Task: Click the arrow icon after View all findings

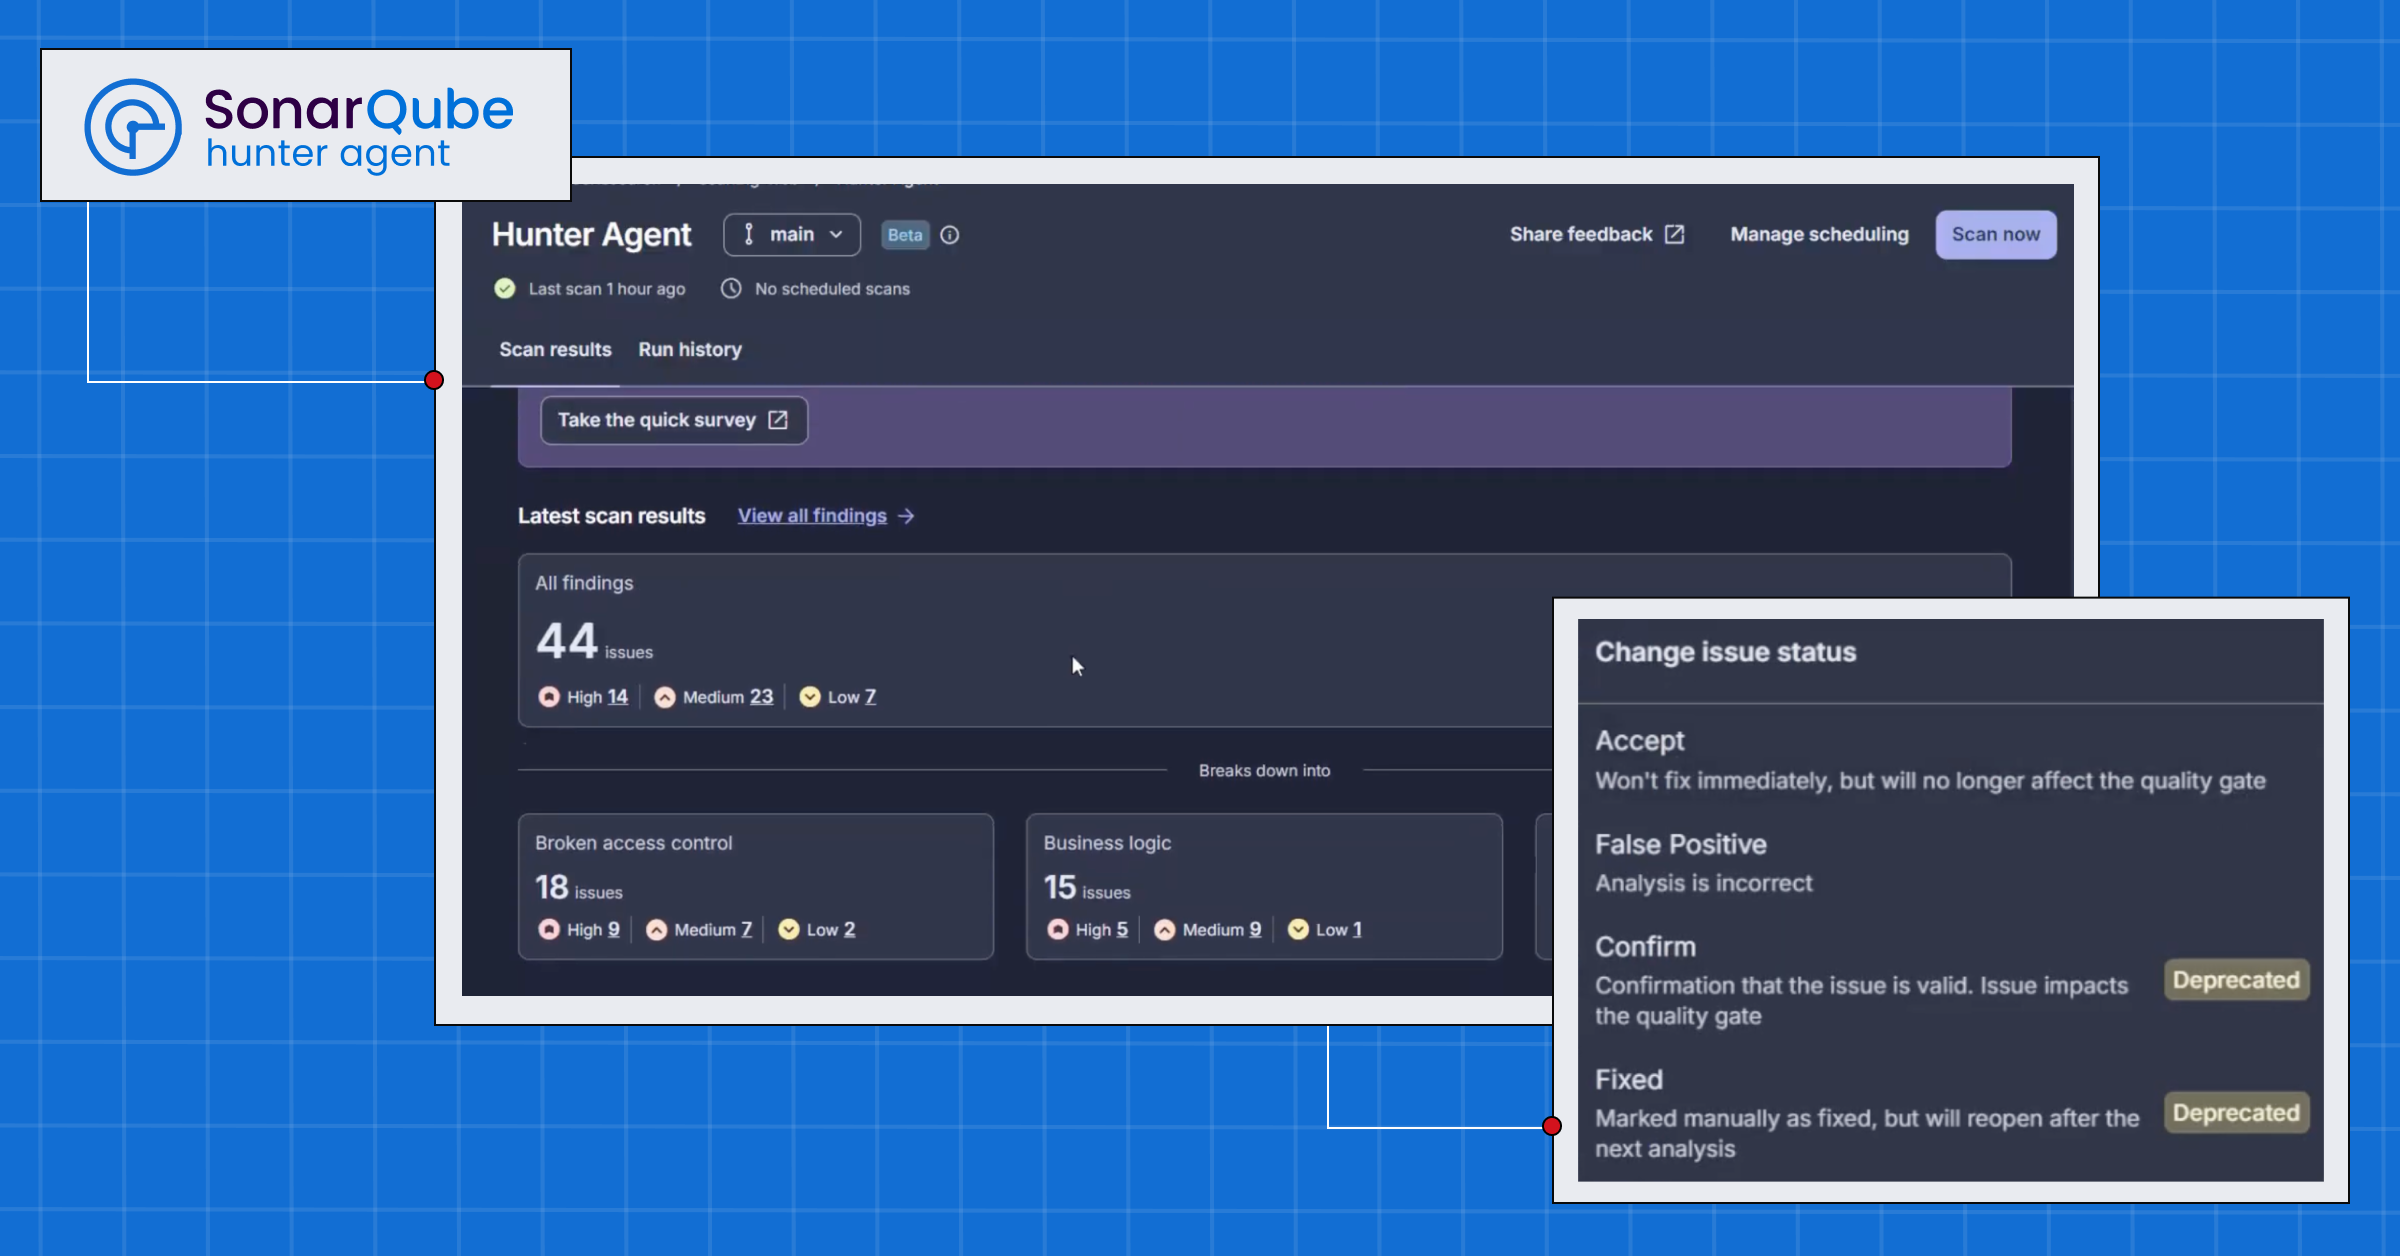Action: [x=906, y=516]
